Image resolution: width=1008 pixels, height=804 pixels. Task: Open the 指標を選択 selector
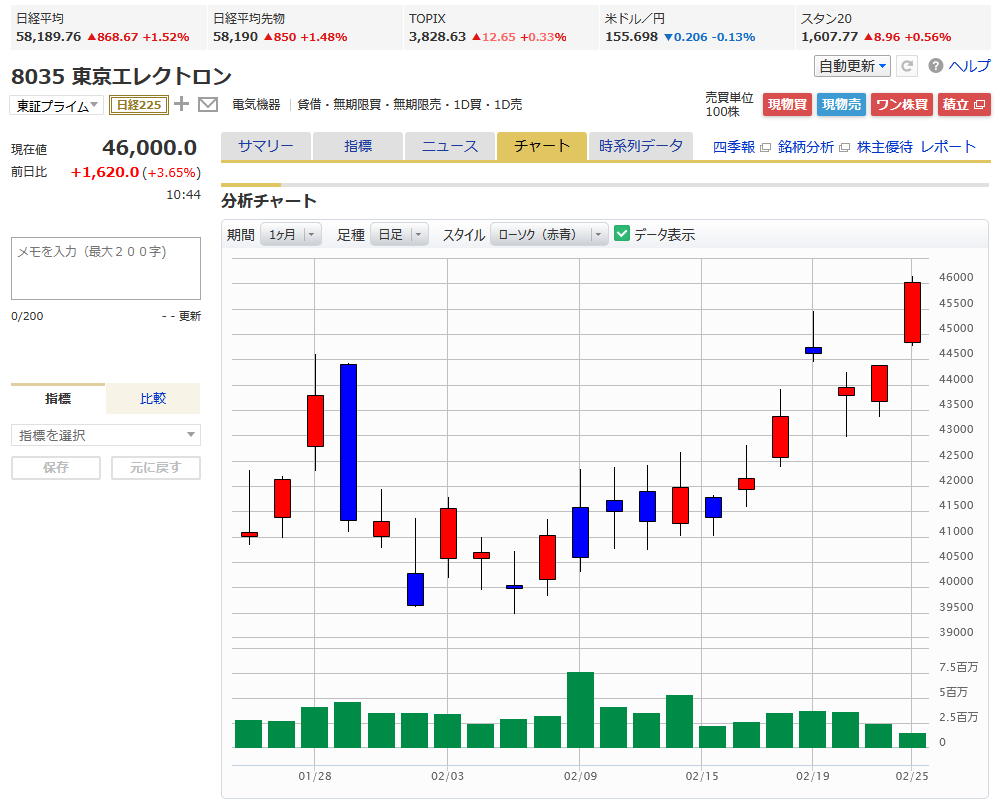coord(106,435)
